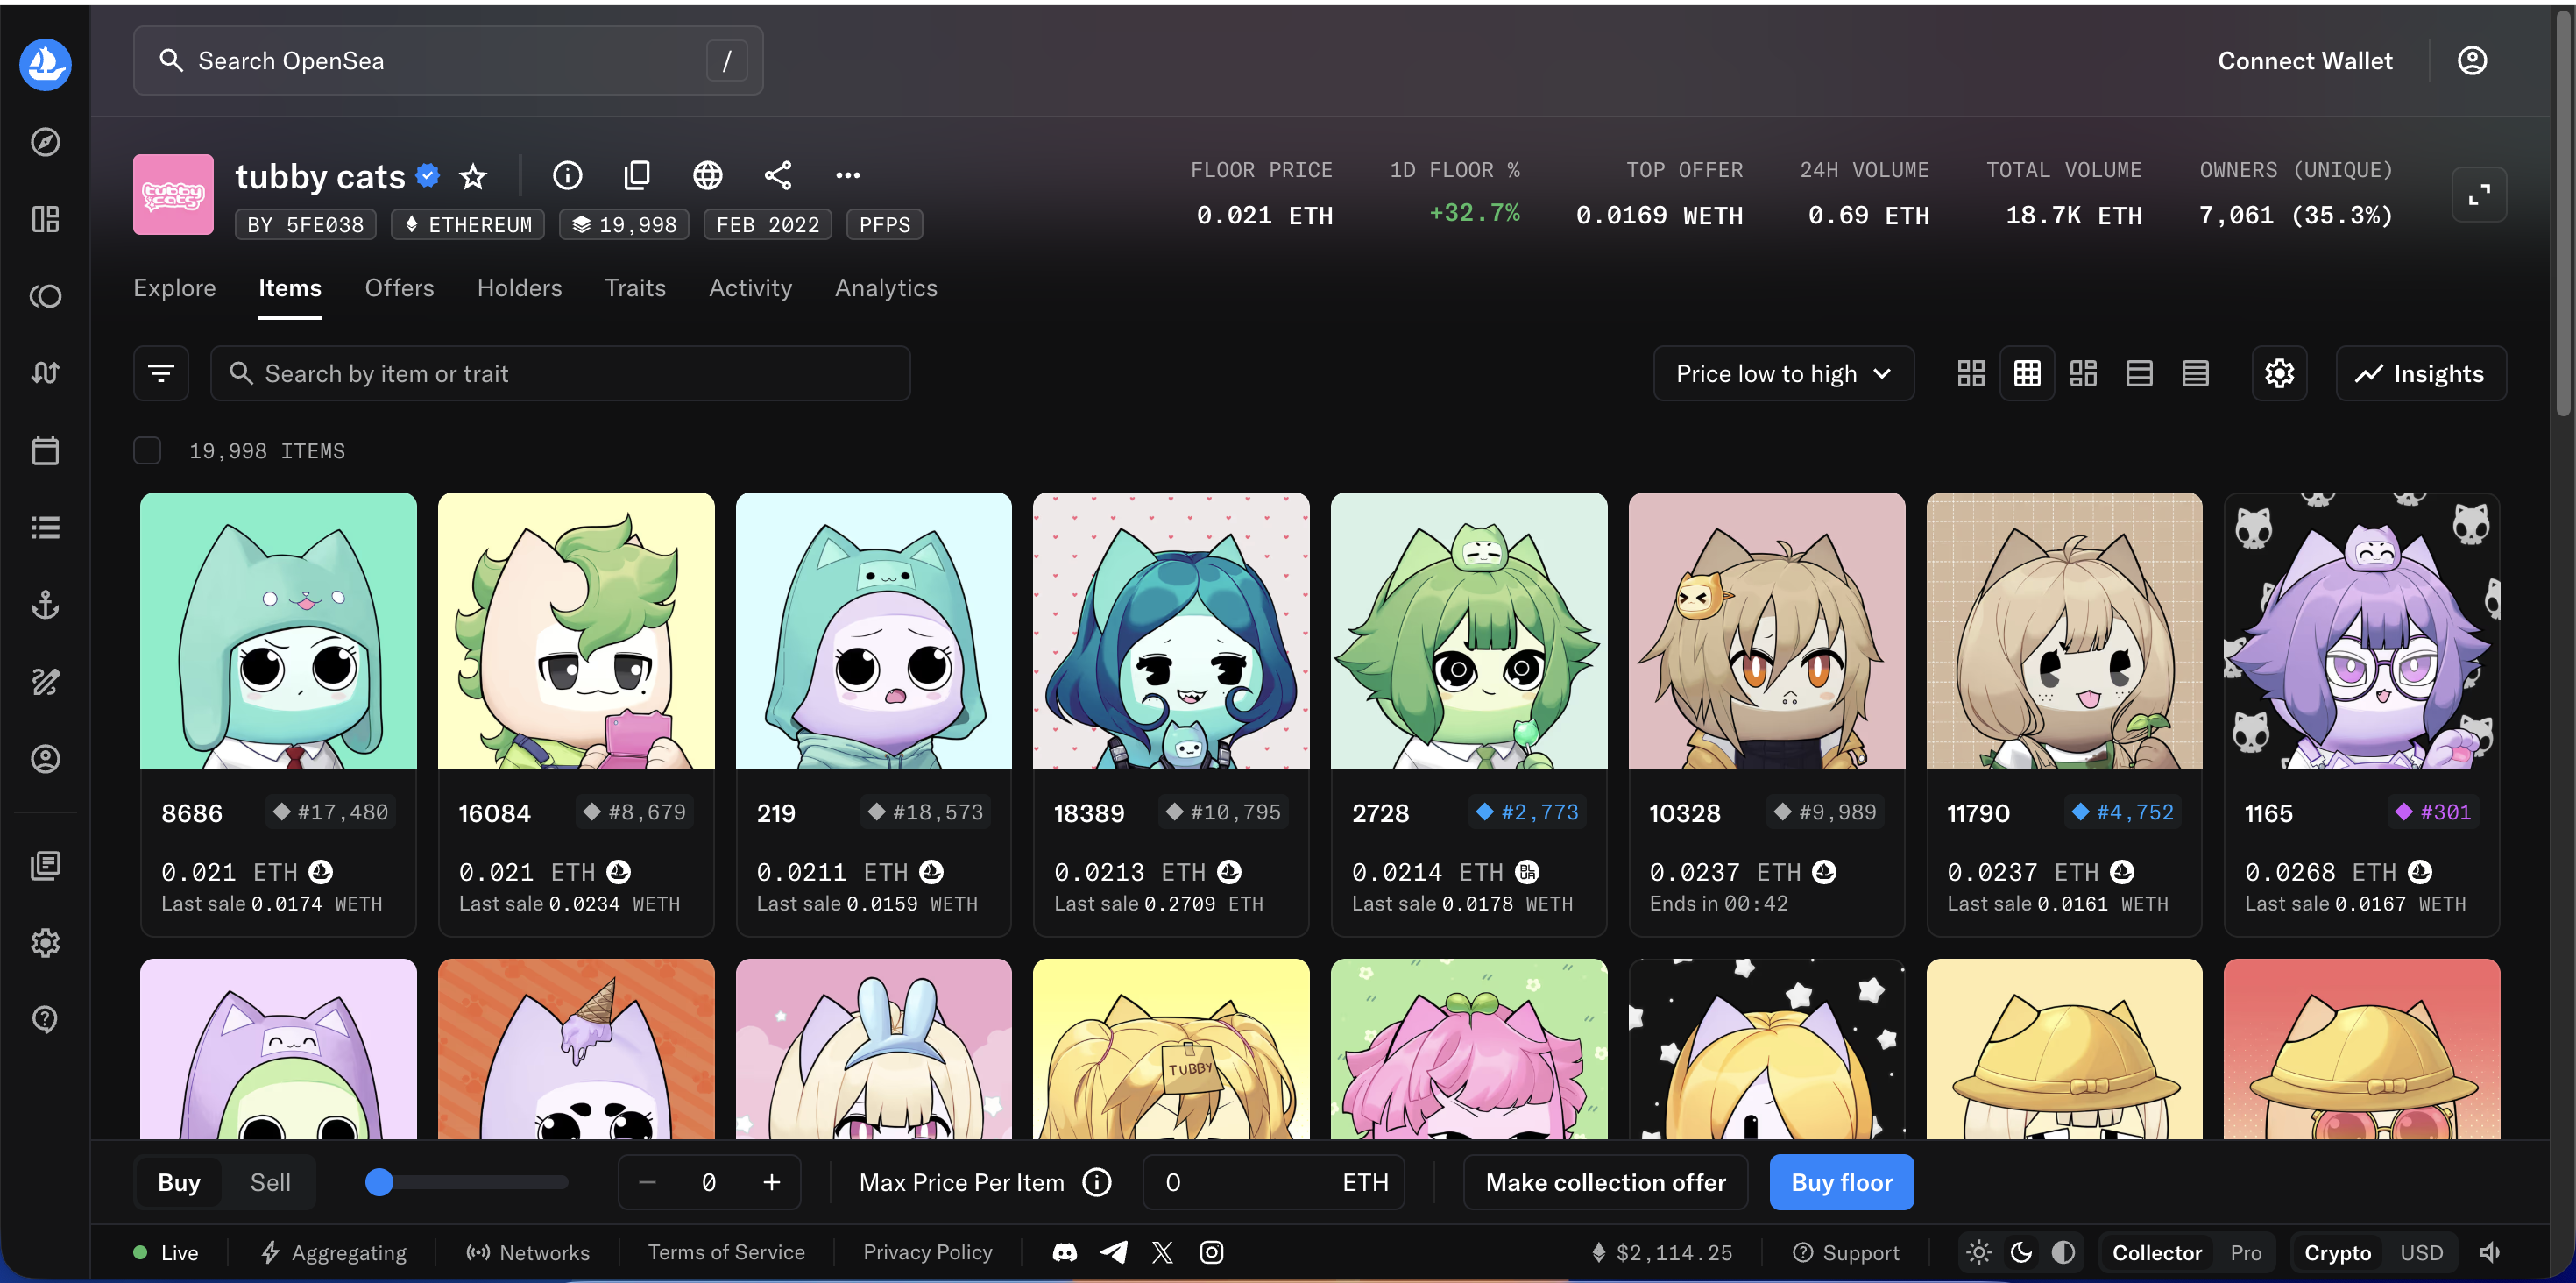Open the Privacy Policy link
2576x1283 pixels.
[927, 1252]
